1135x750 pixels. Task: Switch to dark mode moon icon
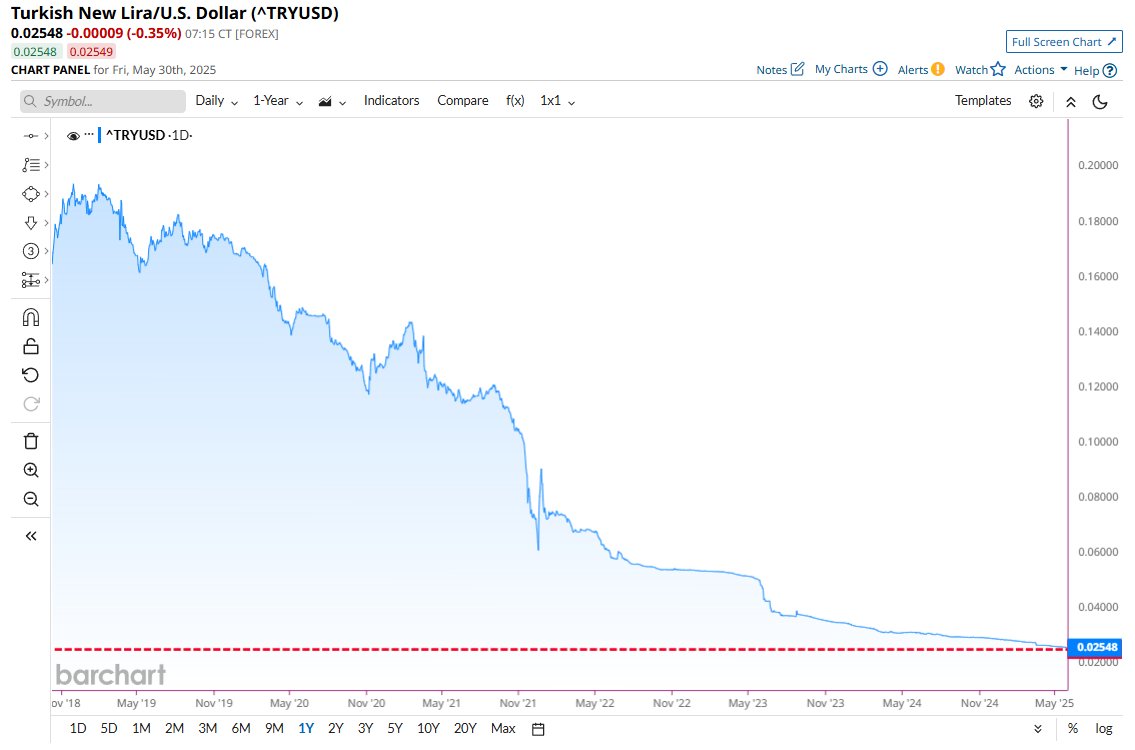click(x=1100, y=102)
